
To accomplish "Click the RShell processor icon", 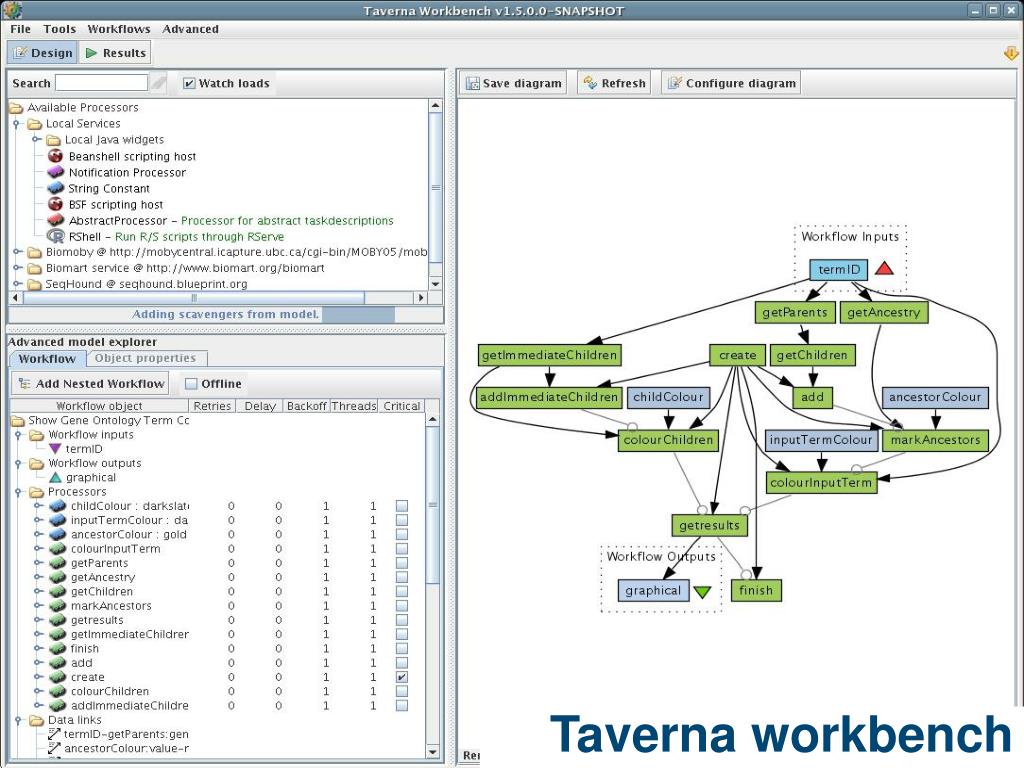I will tap(56, 236).
